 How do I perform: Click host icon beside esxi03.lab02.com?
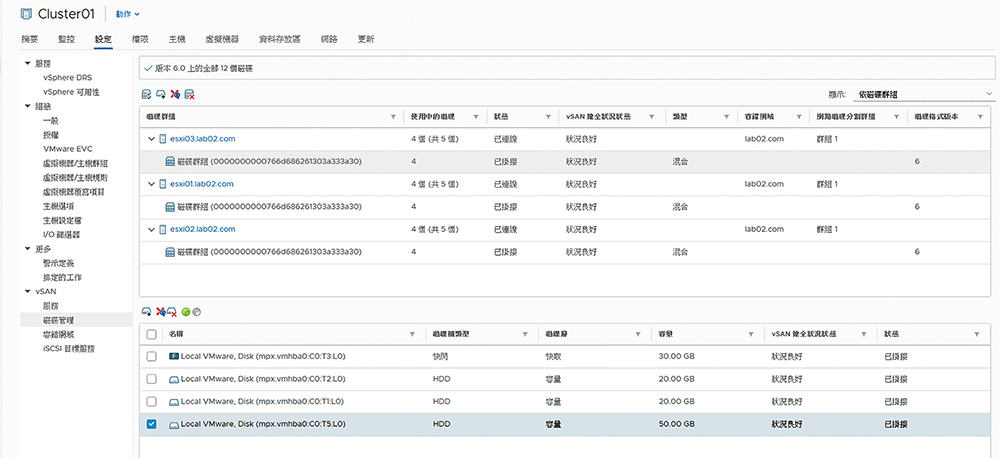coord(163,138)
